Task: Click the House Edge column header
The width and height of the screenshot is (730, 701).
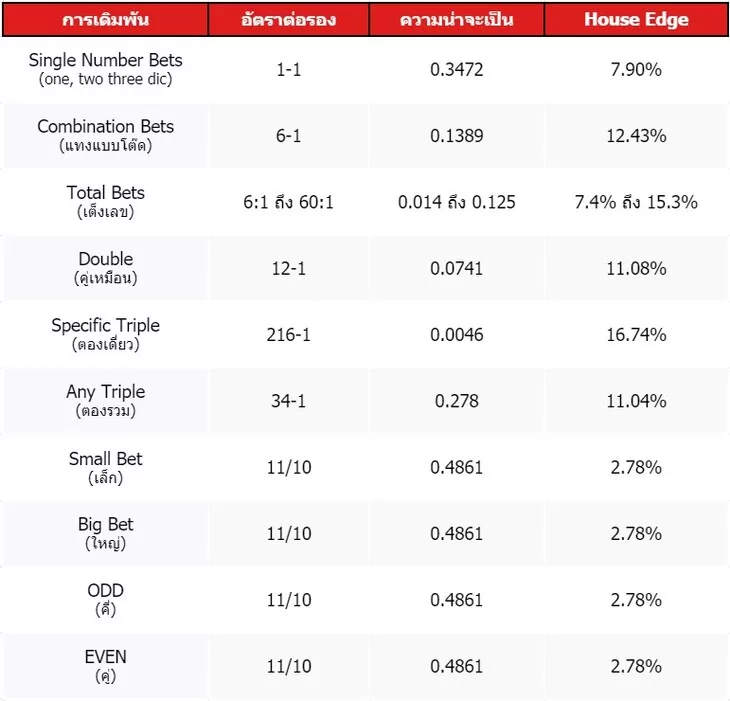Action: tap(635, 19)
